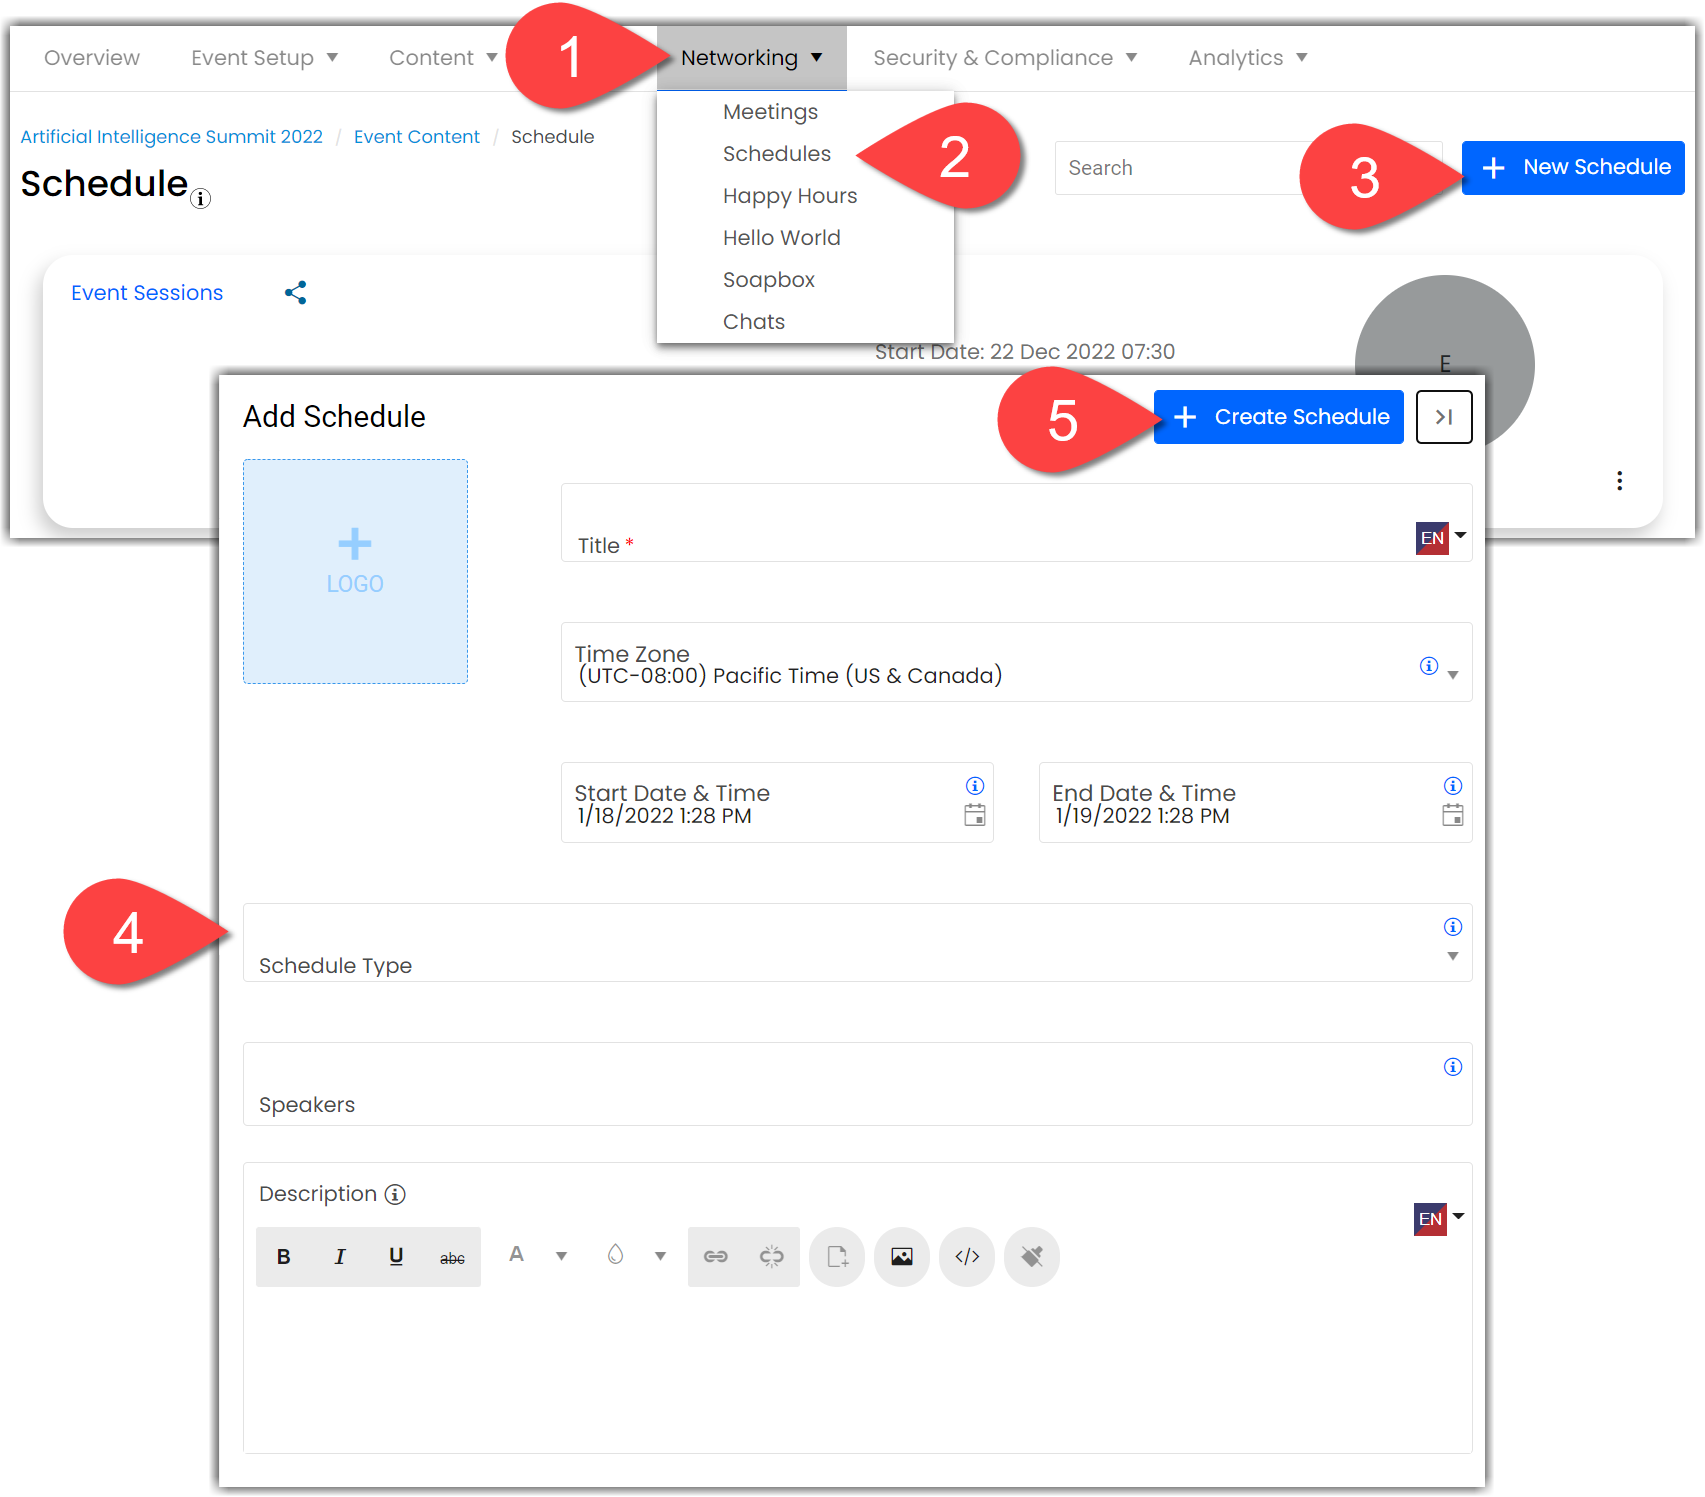Click the Time Zone info icon

[1429, 666]
